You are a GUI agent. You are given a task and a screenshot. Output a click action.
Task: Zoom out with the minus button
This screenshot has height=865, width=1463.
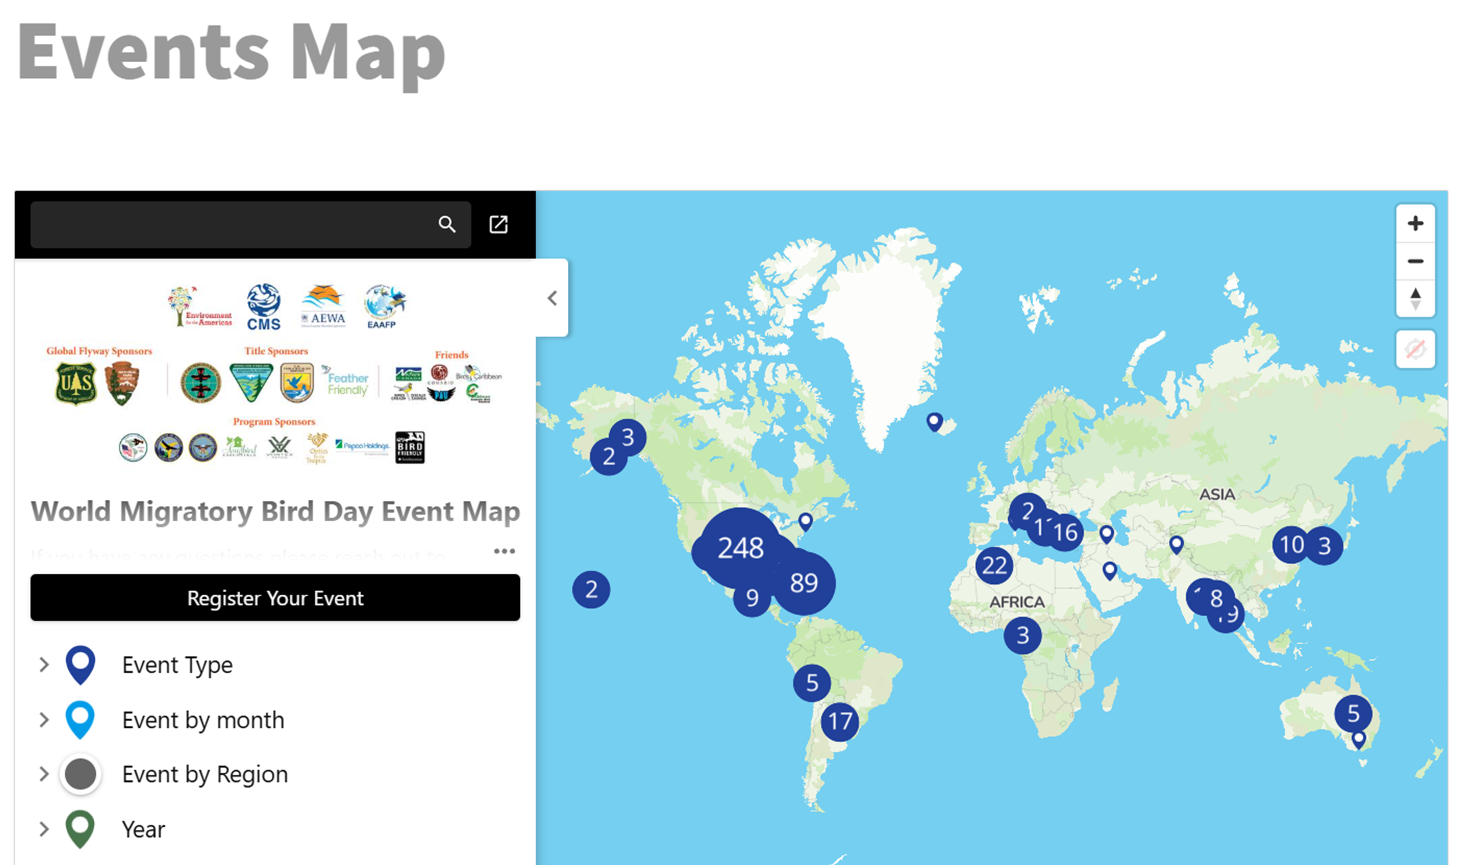1414,261
